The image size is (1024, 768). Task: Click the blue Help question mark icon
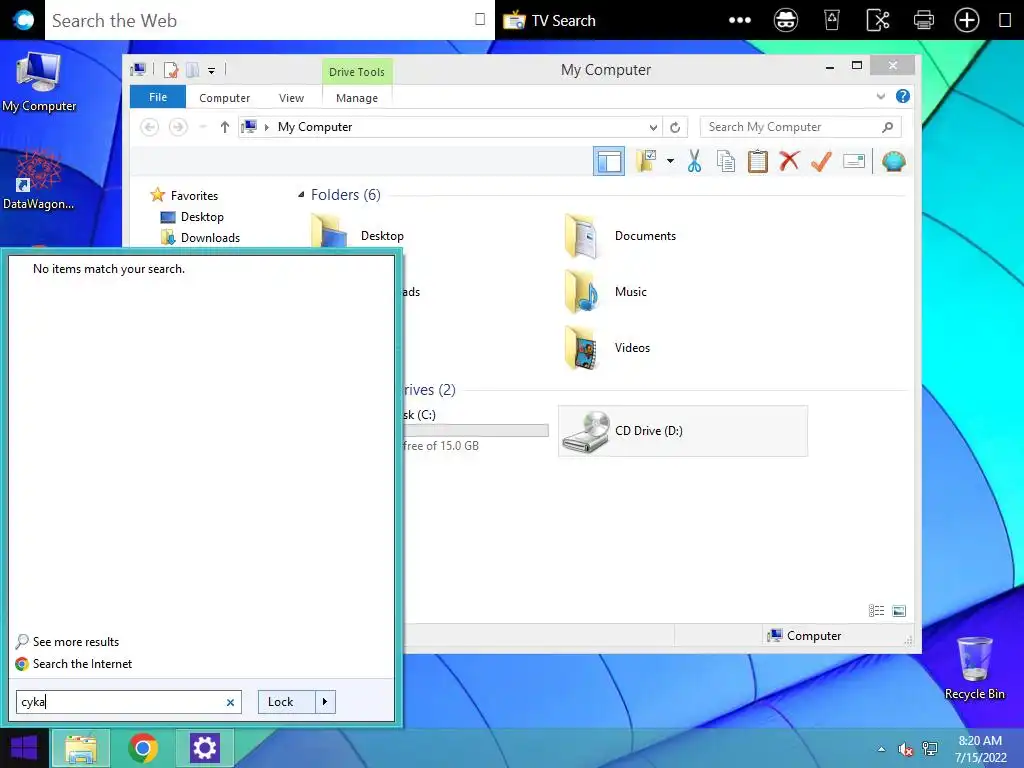(x=903, y=97)
